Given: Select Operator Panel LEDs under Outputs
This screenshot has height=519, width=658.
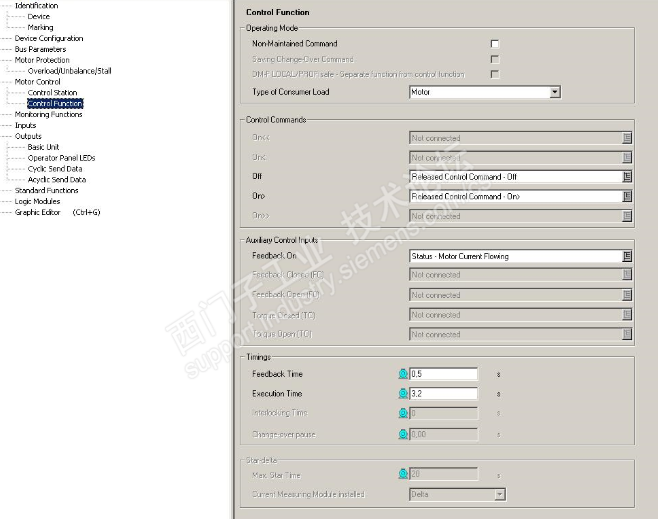Looking at the screenshot, I should pos(61,158).
